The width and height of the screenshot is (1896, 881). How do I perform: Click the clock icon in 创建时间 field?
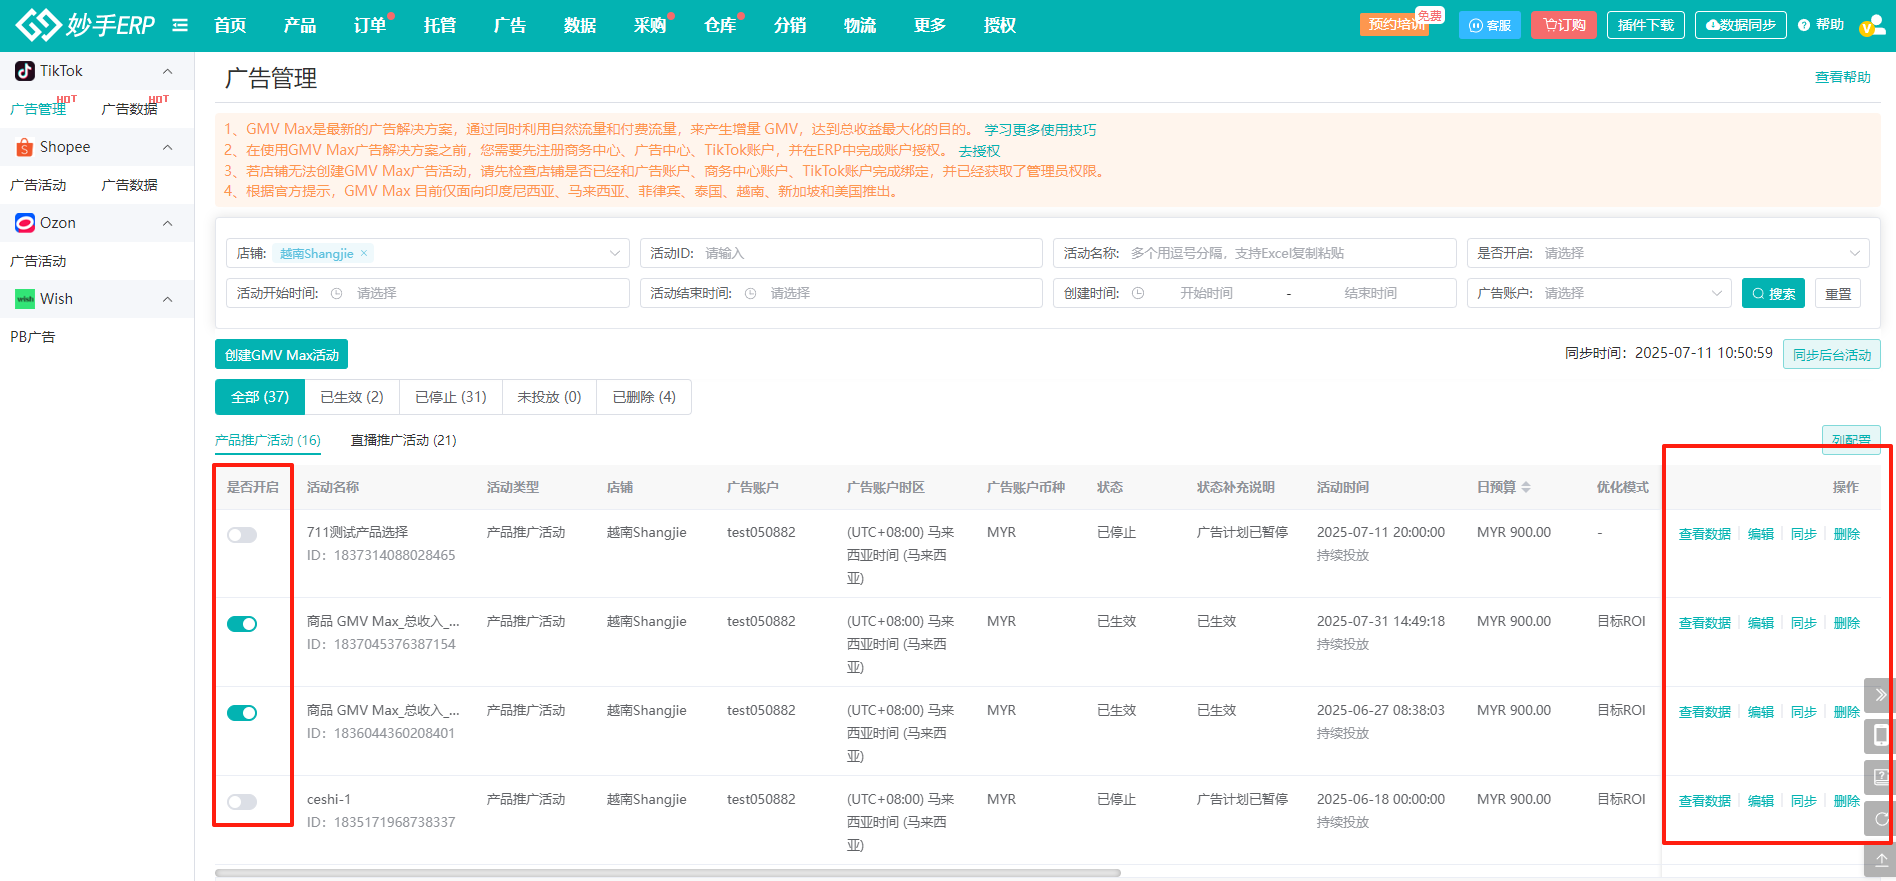(1138, 293)
